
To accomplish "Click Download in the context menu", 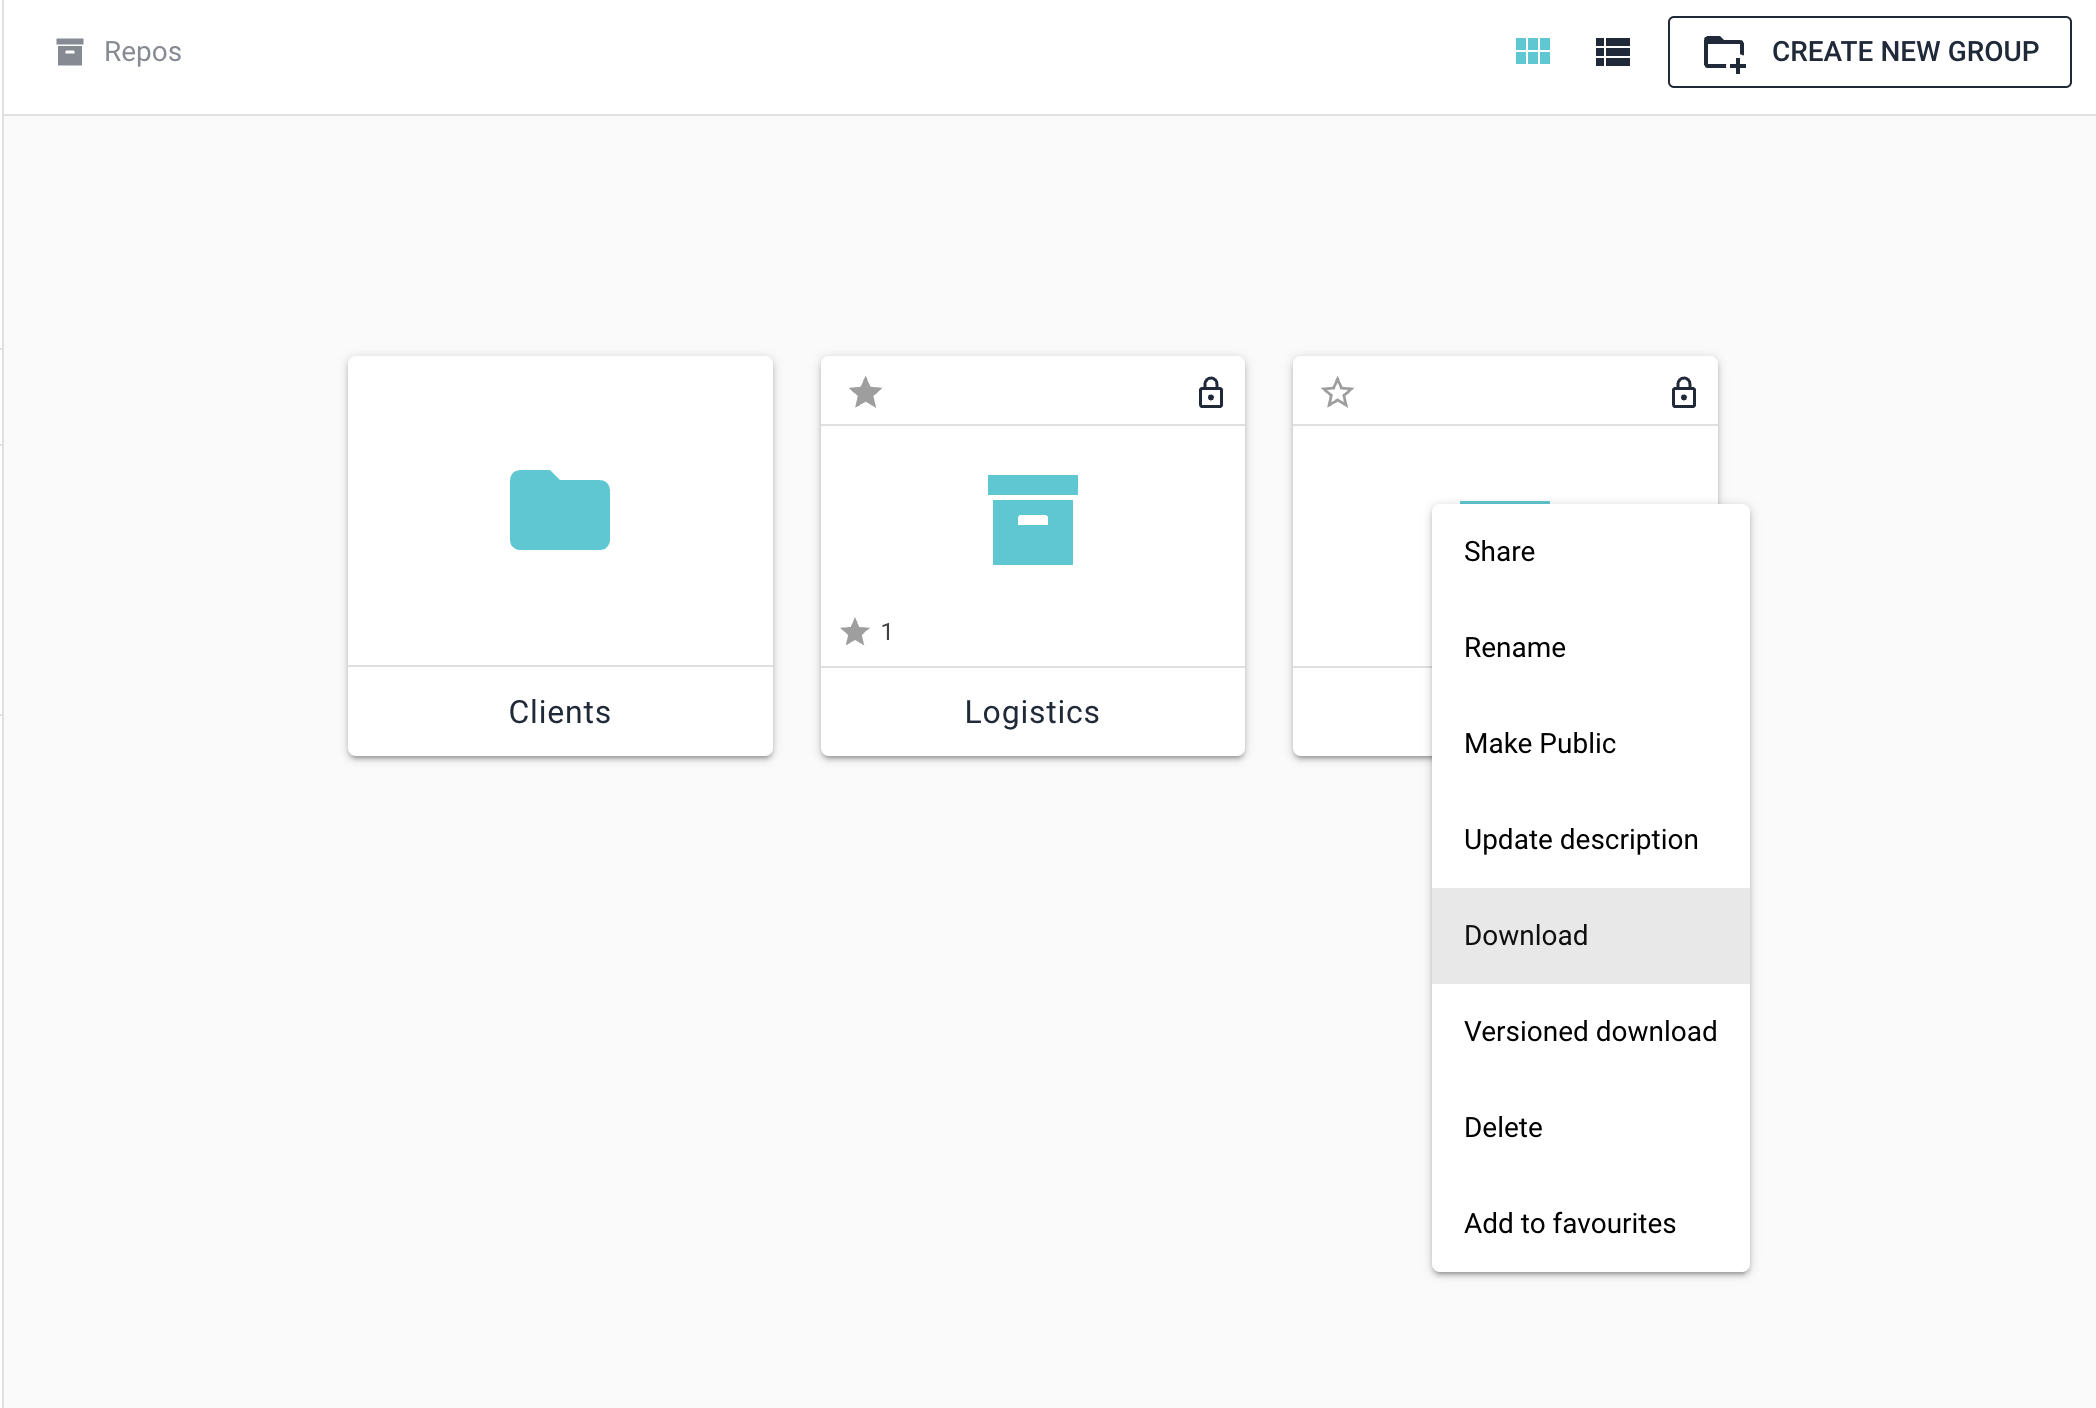I will click(1525, 936).
